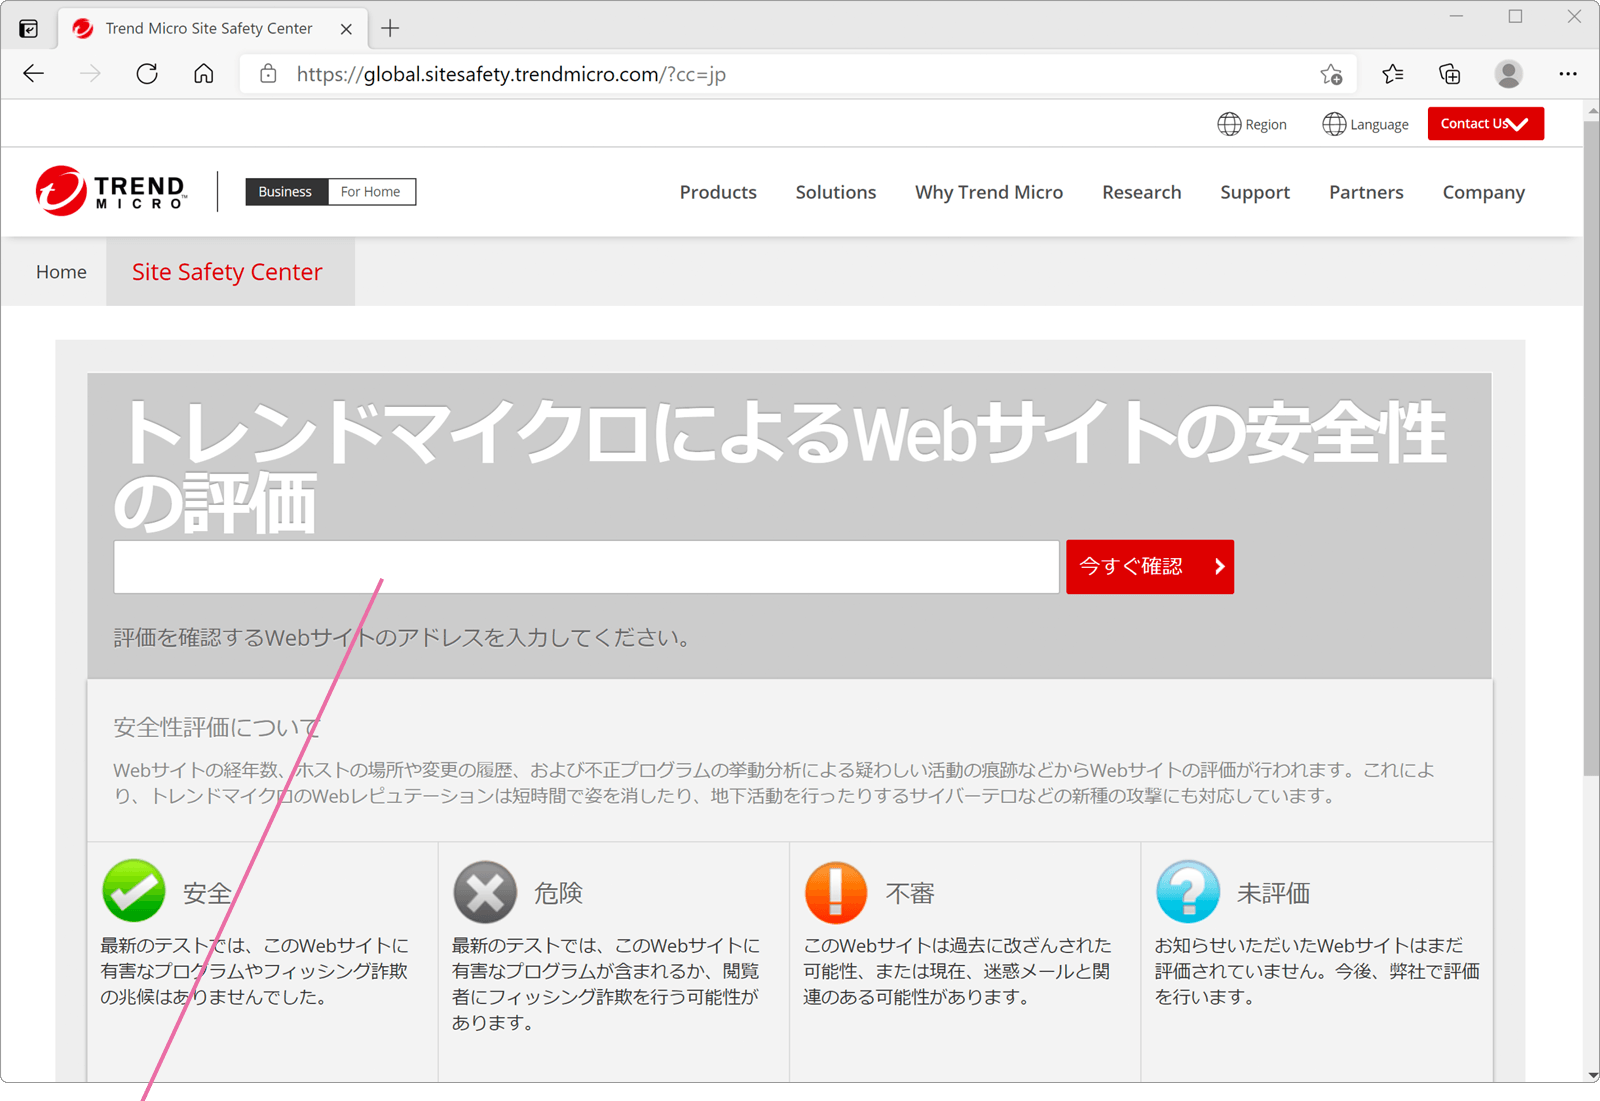The height and width of the screenshot is (1101, 1600).
Task: Click the gray Dangerous X icon
Action: 485,891
